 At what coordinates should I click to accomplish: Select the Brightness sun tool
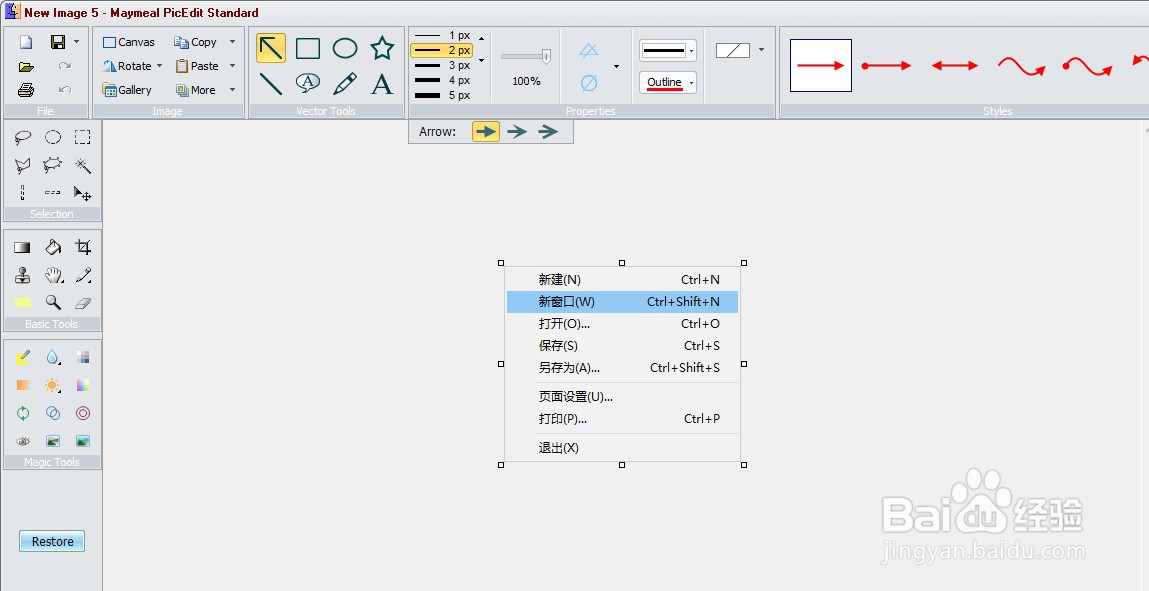pos(53,385)
